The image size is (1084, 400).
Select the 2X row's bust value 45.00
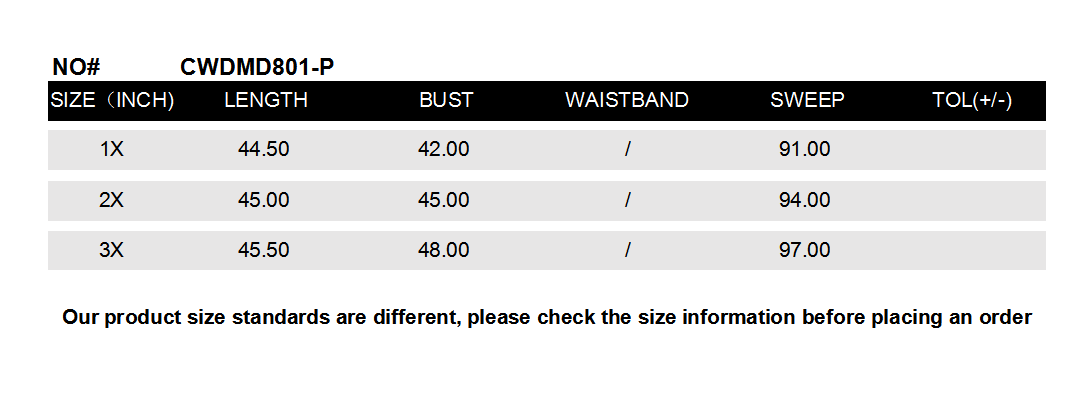coord(444,200)
